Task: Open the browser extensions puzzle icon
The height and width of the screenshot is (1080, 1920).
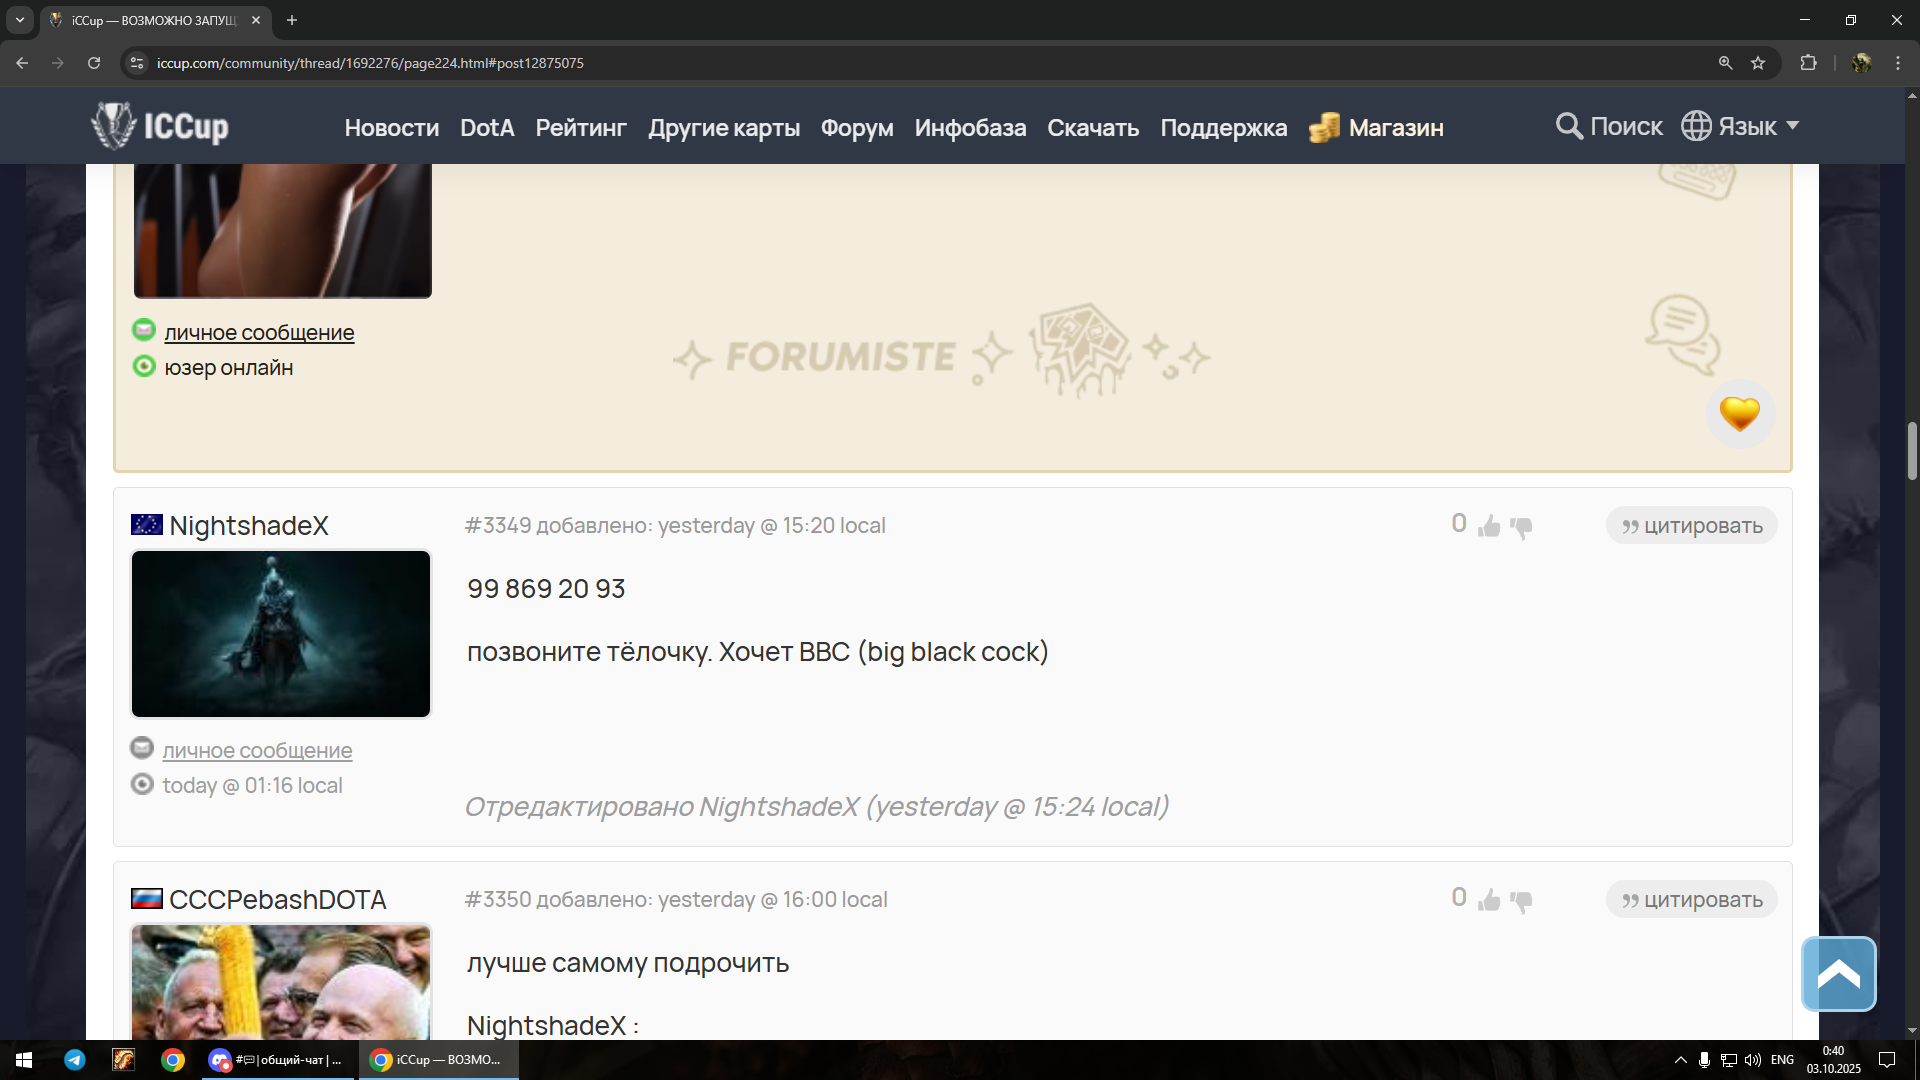Action: tap(1808, 63)
